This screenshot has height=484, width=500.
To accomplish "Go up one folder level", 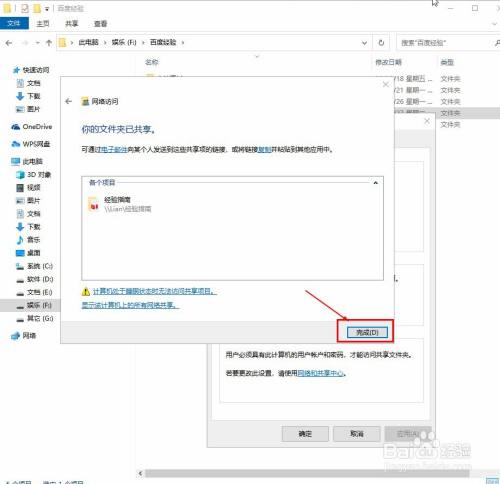I will click(49, 43).
